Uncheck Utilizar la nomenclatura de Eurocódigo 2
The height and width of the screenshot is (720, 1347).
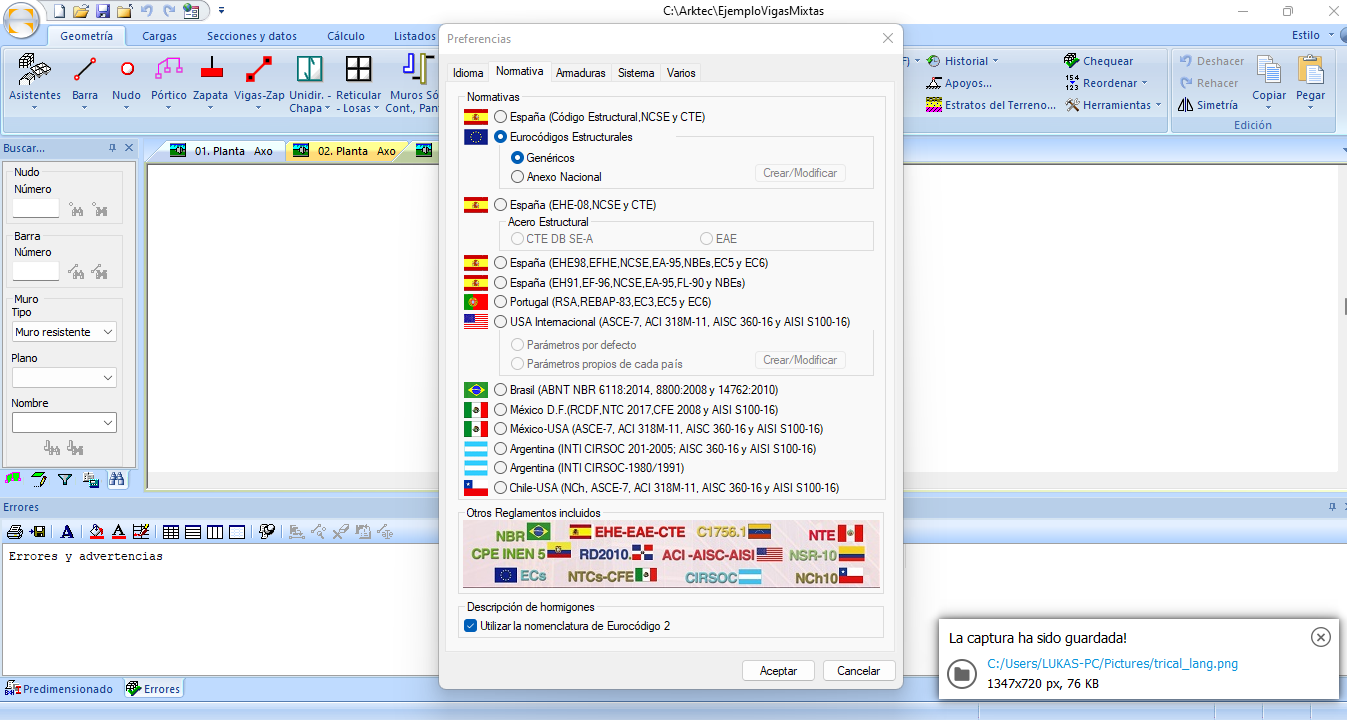(x=471, y=626)
